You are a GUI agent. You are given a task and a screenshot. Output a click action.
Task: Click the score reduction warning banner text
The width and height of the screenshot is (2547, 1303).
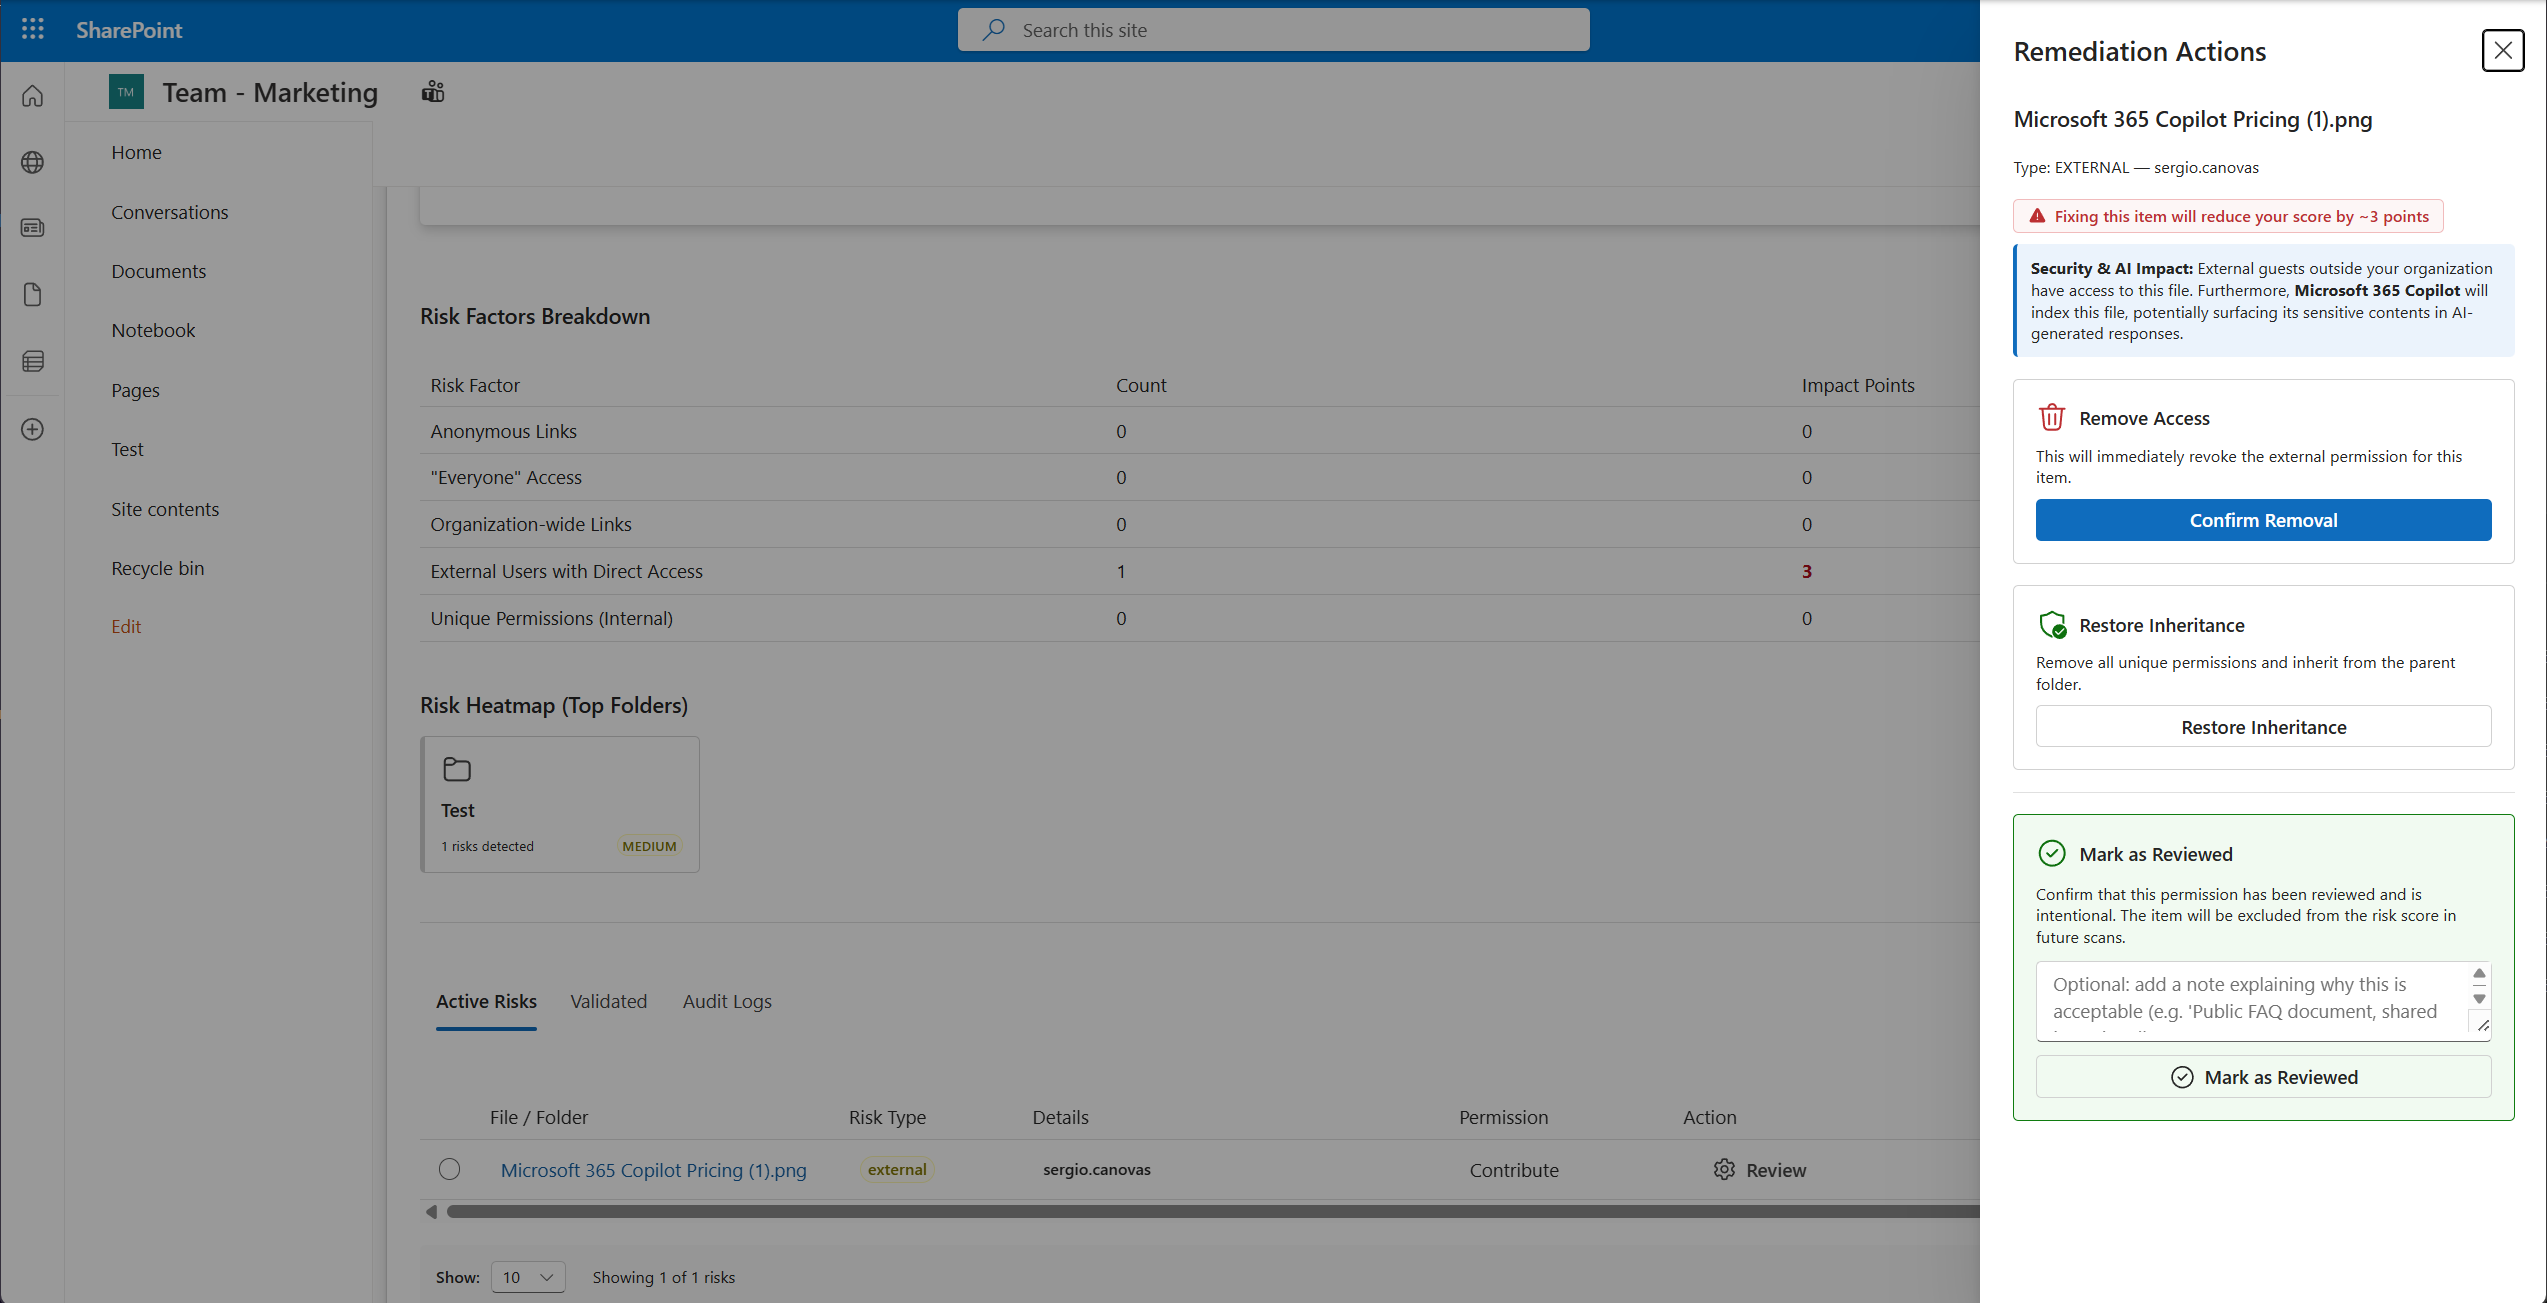click(2241, 216)
